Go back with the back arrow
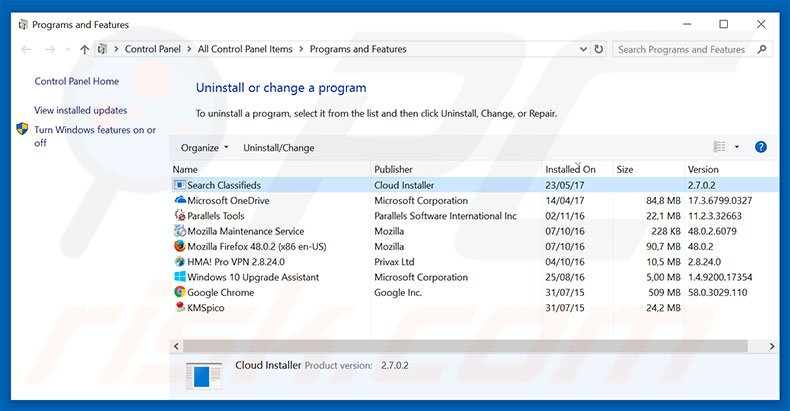790x411 pixels. [26, 49]
